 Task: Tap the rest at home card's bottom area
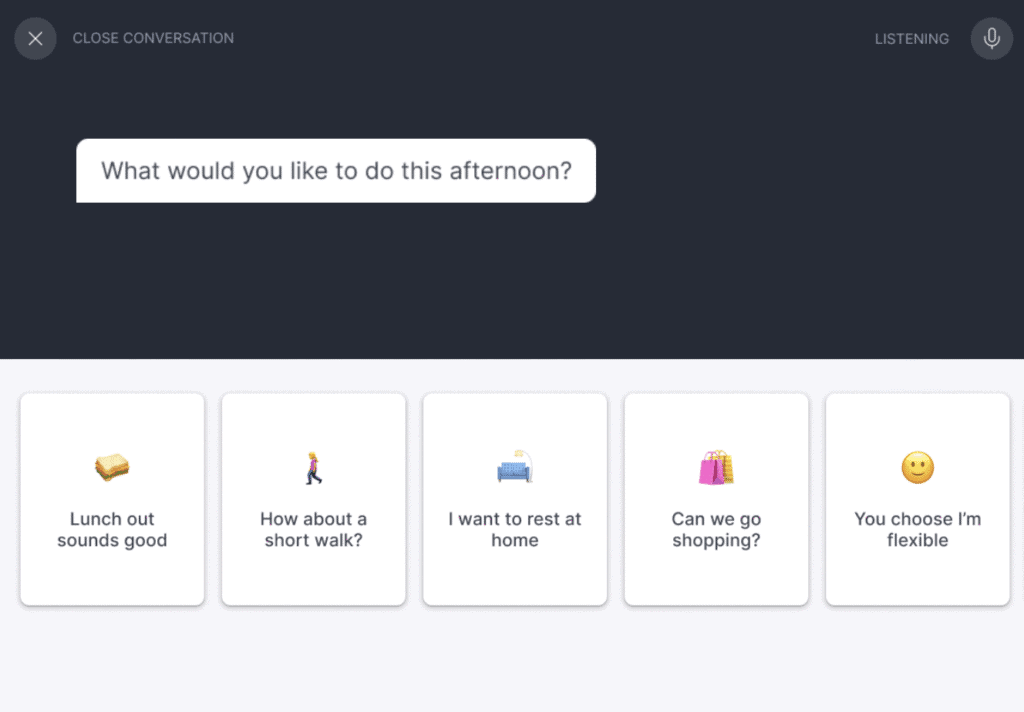(x=515, y=580)
